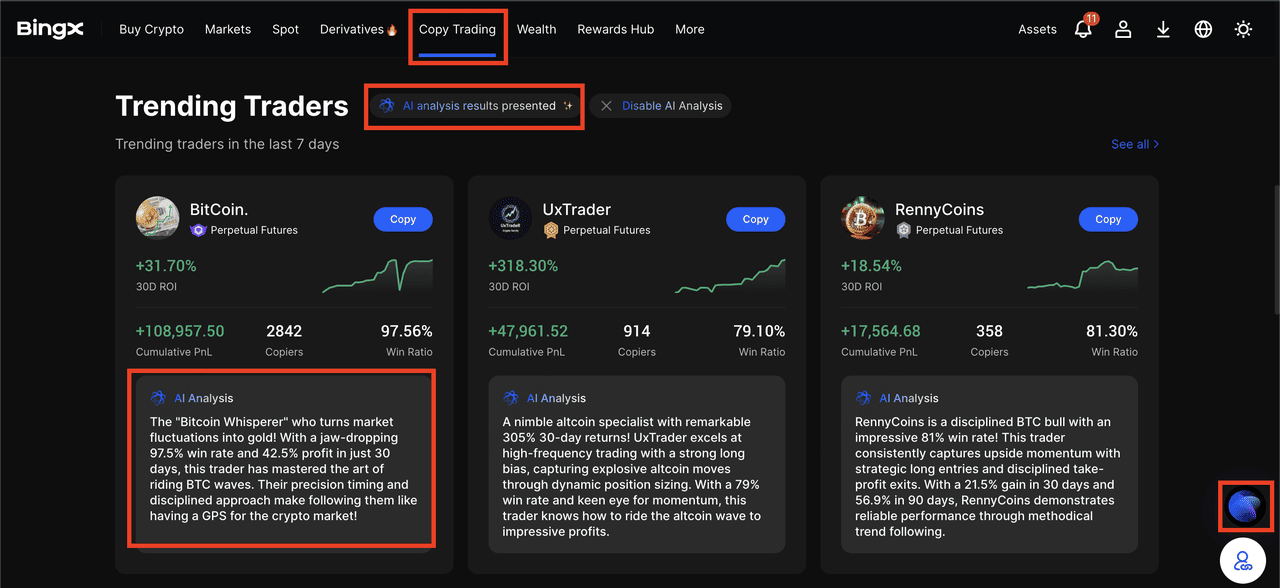Click the fire icon next to Derivatives
Screen dimensions: 1280x588
coord(392,30)
